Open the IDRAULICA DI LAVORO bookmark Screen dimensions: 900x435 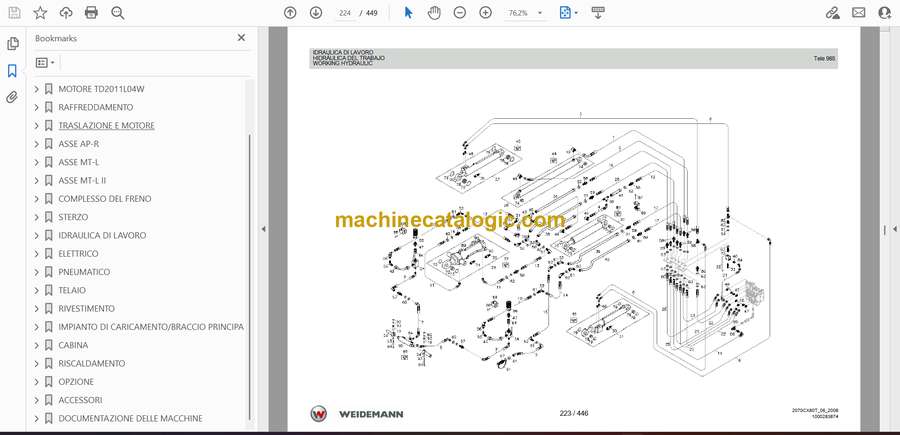[x=102, y=235]
